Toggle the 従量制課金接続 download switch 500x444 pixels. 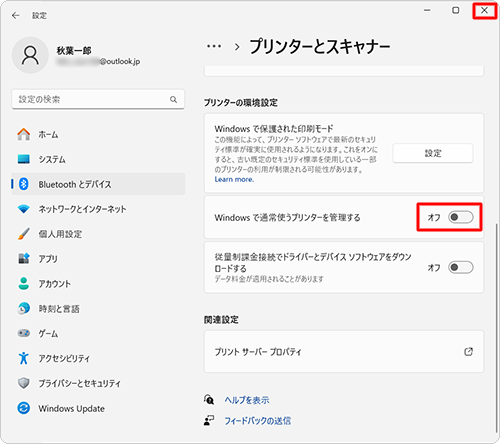[461, 267]
